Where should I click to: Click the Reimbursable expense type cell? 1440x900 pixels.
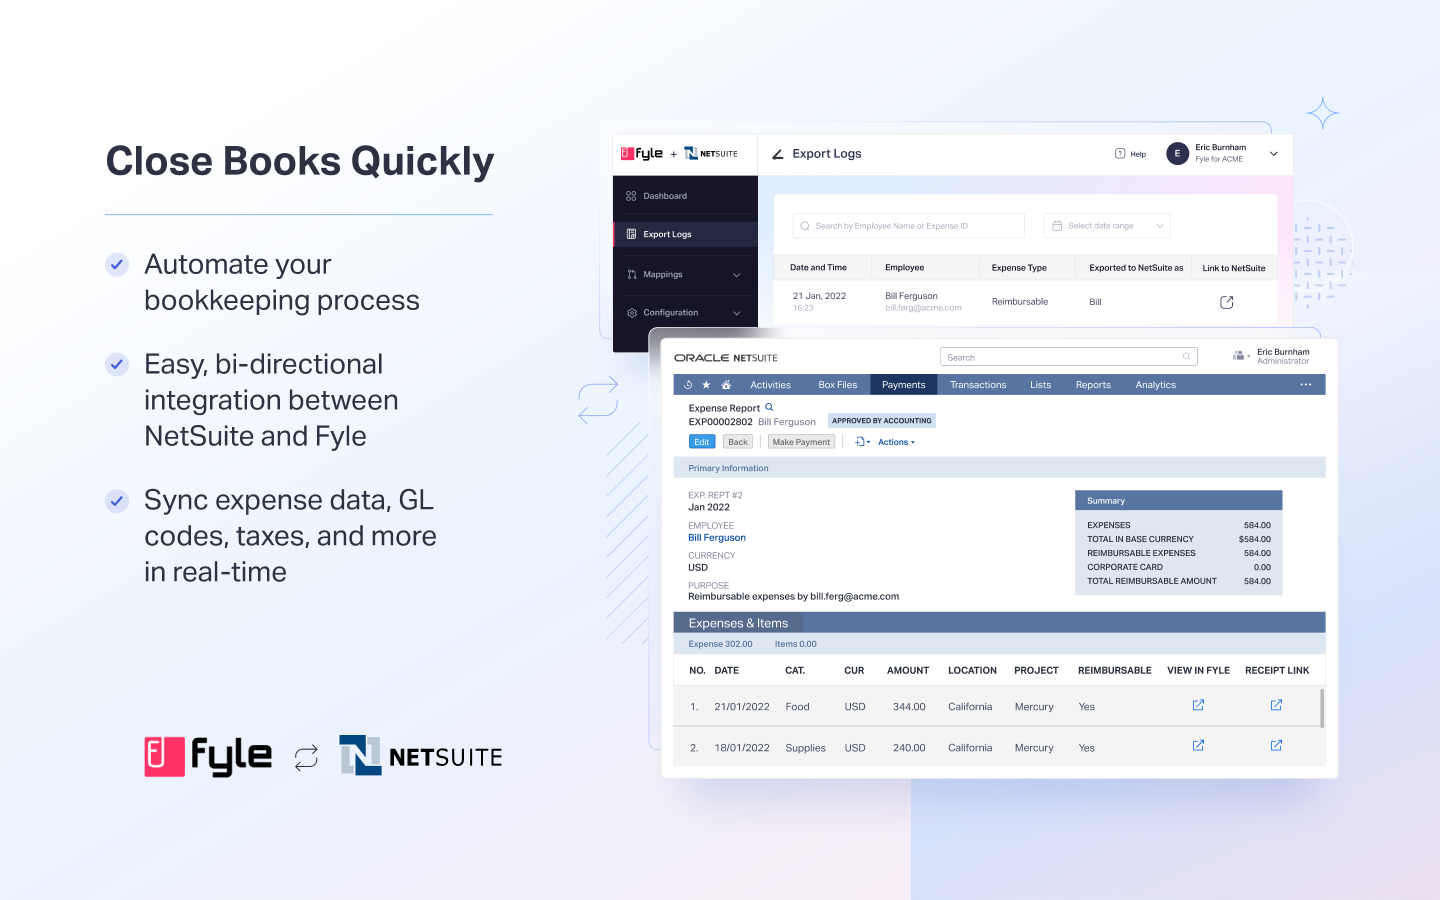point(1020,302)
